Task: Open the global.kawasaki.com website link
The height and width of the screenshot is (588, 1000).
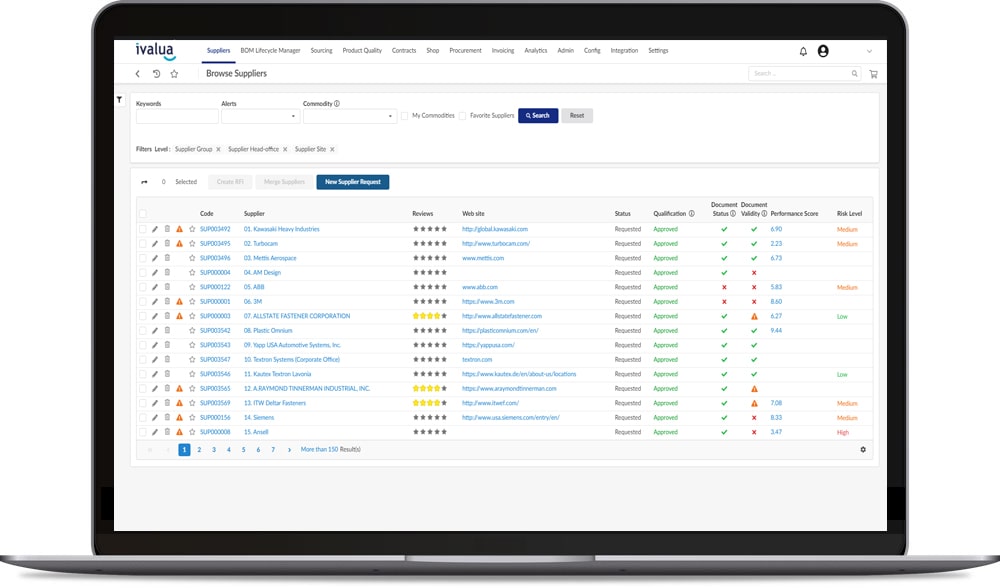Action: tap(495, 229)
